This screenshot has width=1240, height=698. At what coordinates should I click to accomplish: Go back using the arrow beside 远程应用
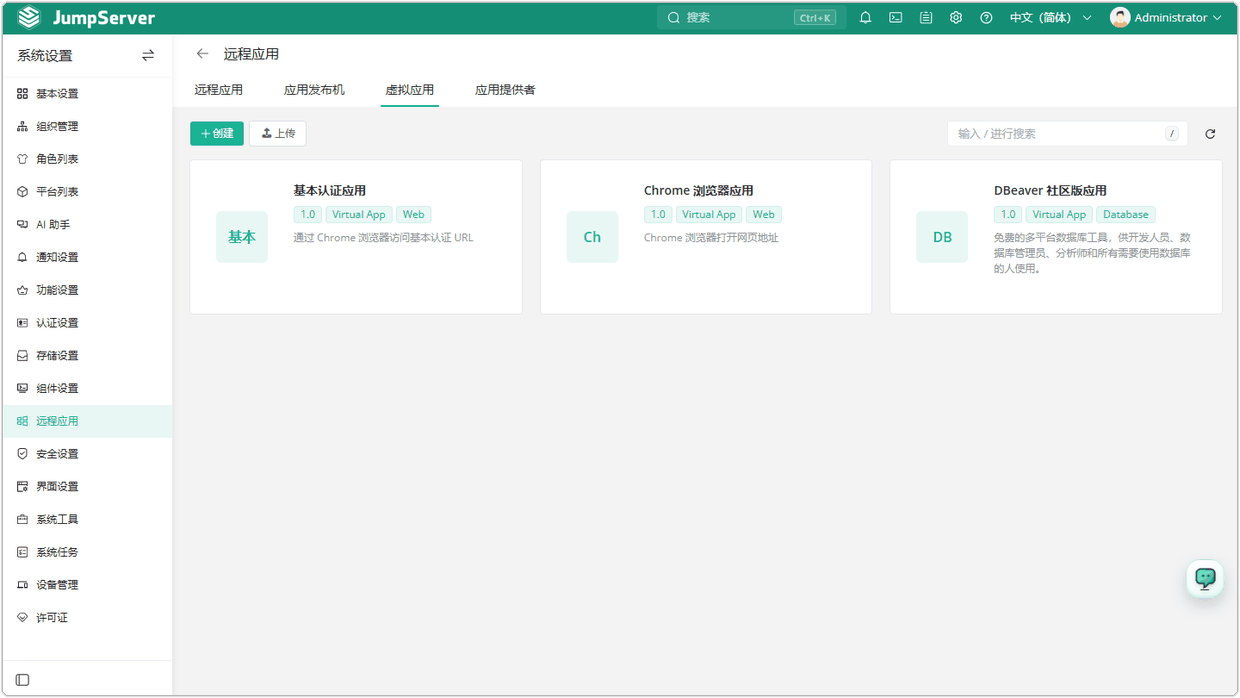(203, 54)
